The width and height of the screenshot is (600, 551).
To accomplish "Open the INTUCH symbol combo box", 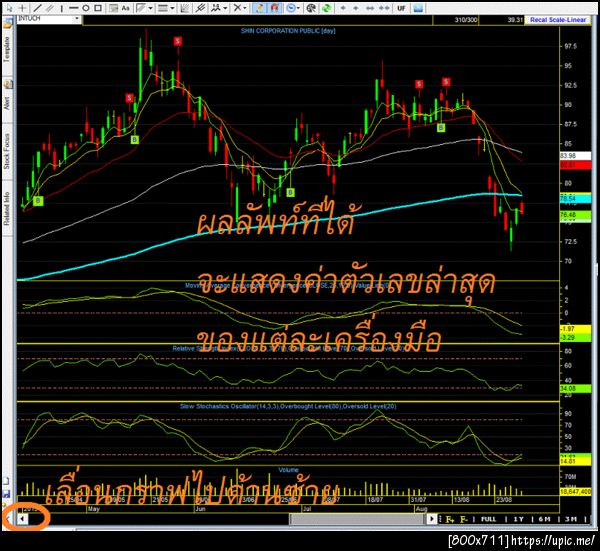I will (49, 18).
